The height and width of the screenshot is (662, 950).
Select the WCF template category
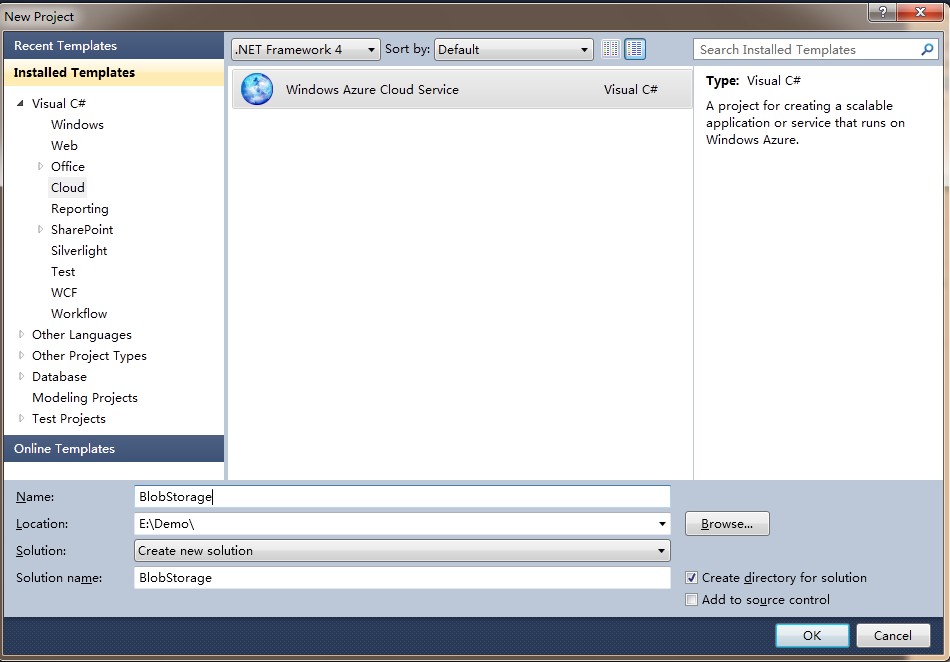[x=64, y=293]
